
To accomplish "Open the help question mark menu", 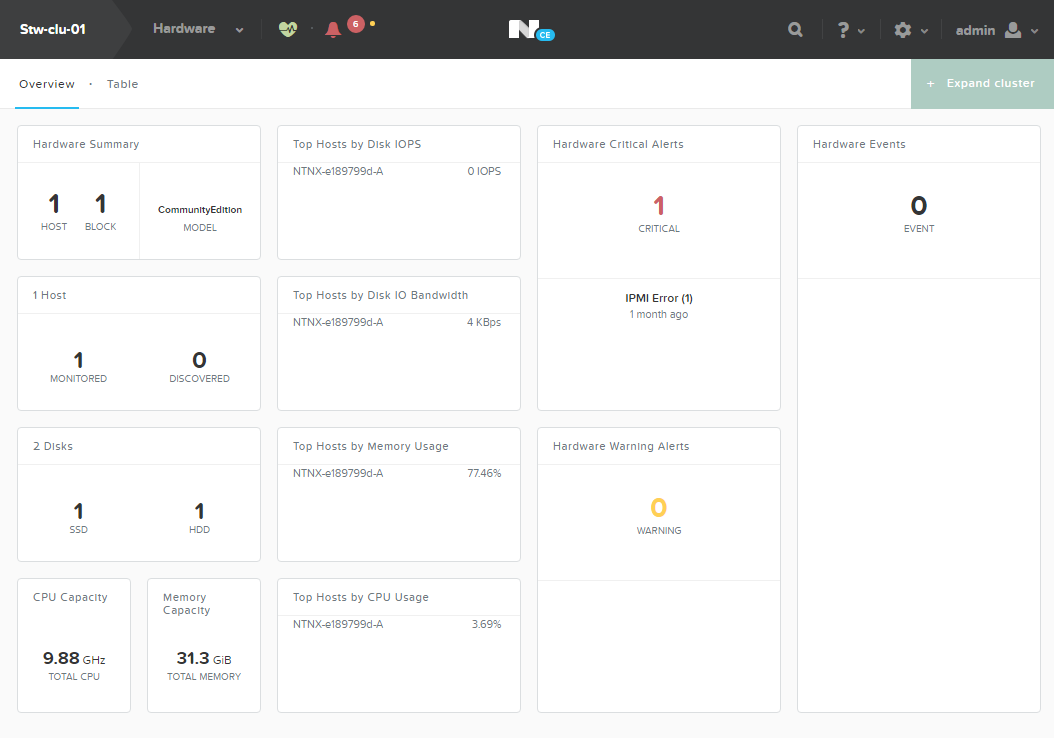I will point(843,29).
